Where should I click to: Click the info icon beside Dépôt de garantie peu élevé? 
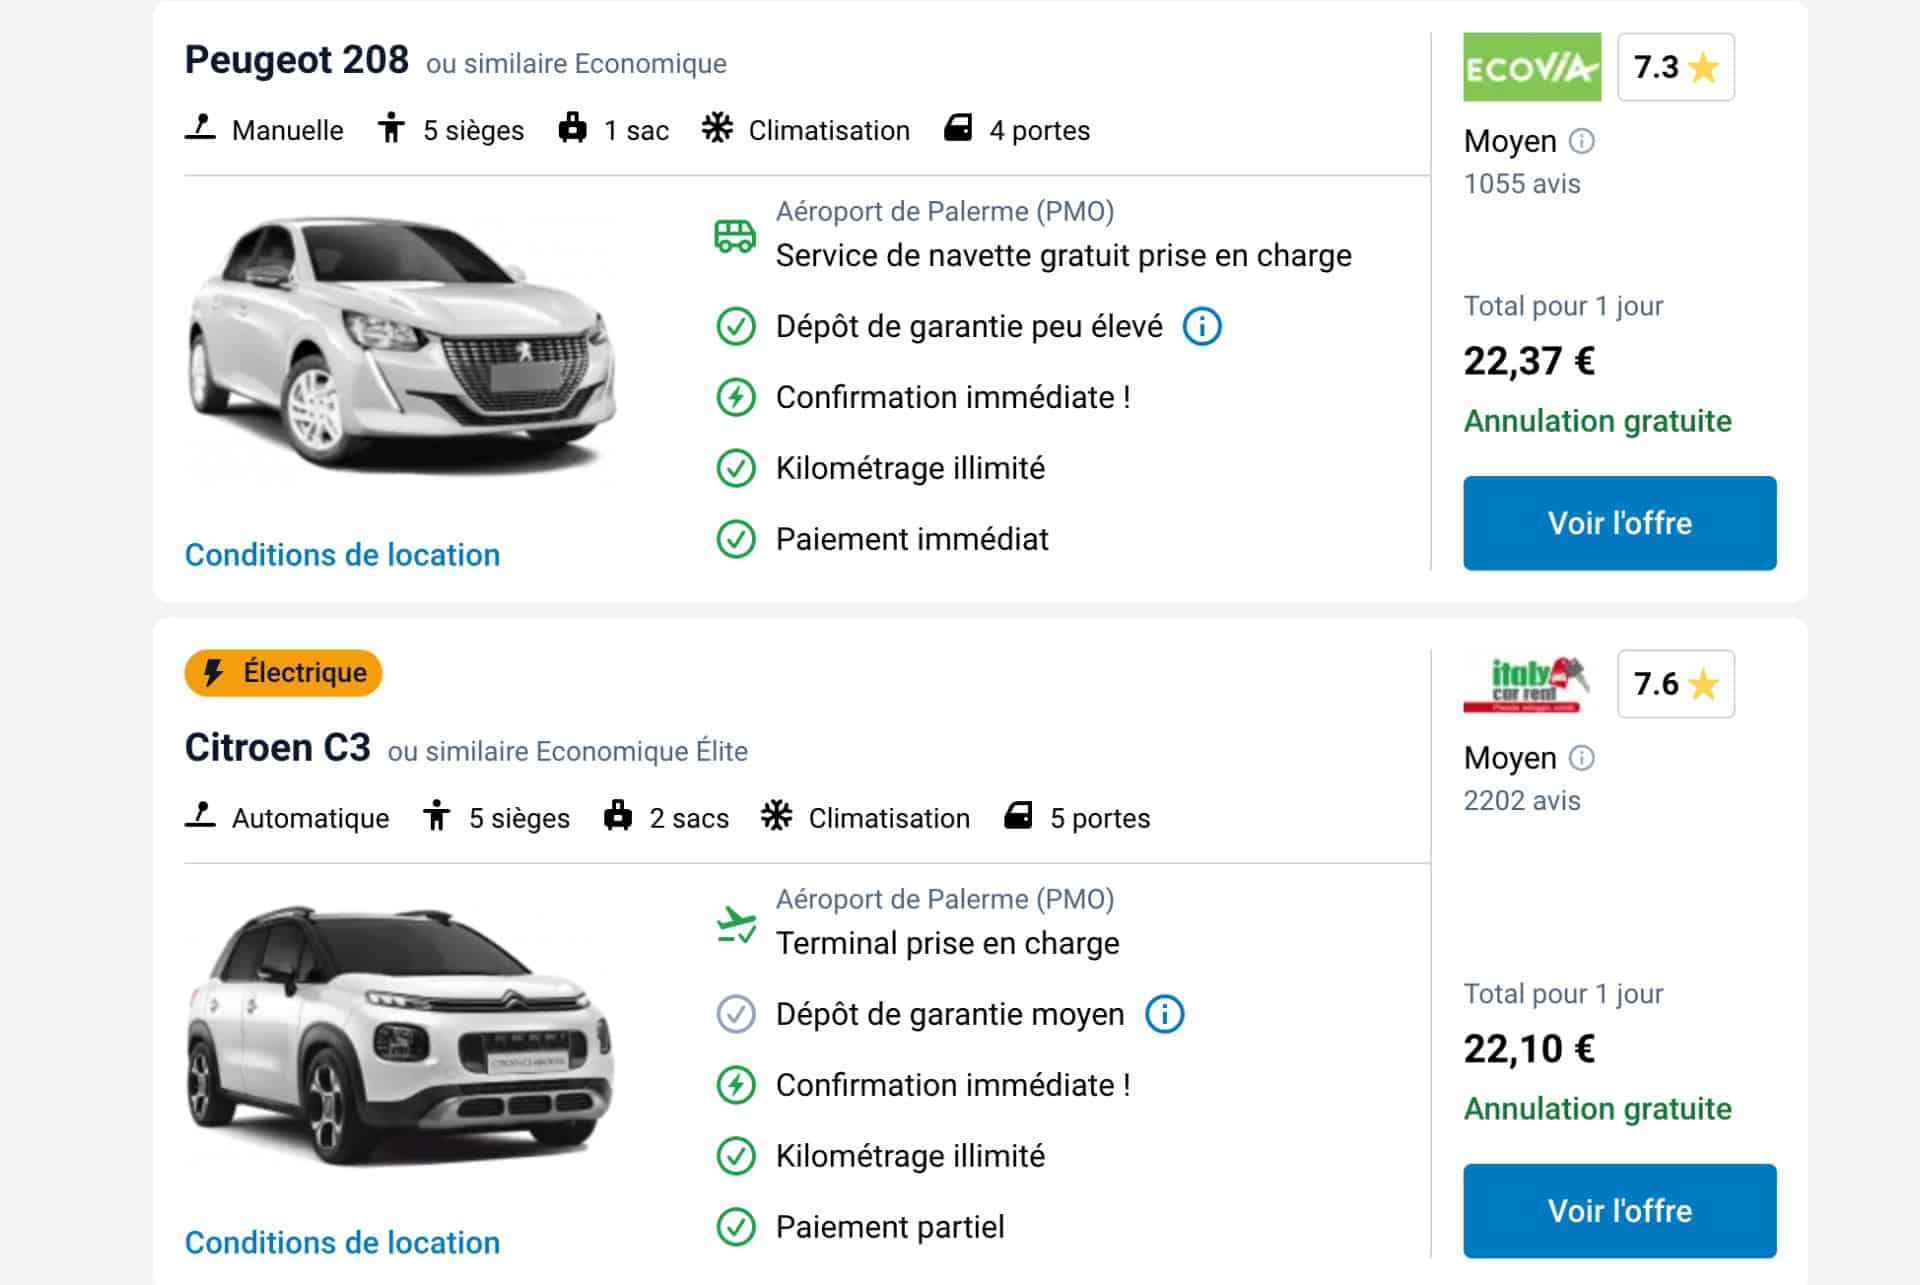coord(1202,326)
